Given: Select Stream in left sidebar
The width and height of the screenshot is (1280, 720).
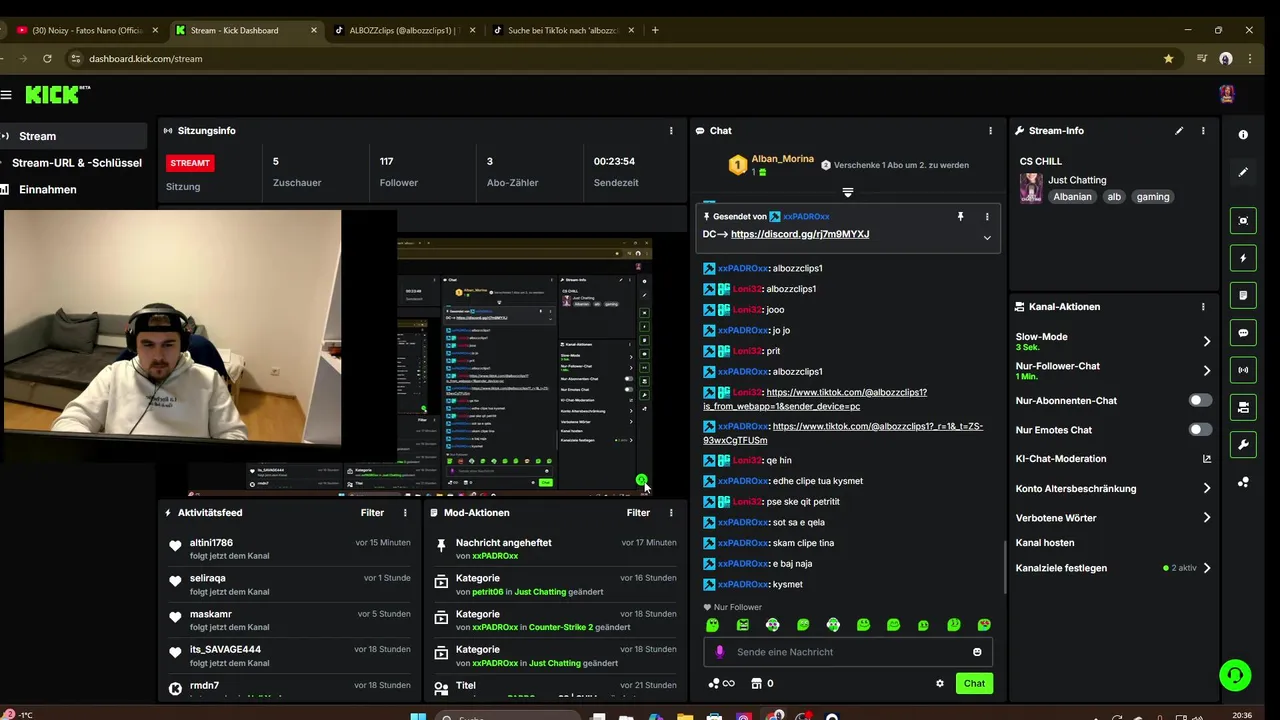Looking at the screenshot, I should pos(74,136).
